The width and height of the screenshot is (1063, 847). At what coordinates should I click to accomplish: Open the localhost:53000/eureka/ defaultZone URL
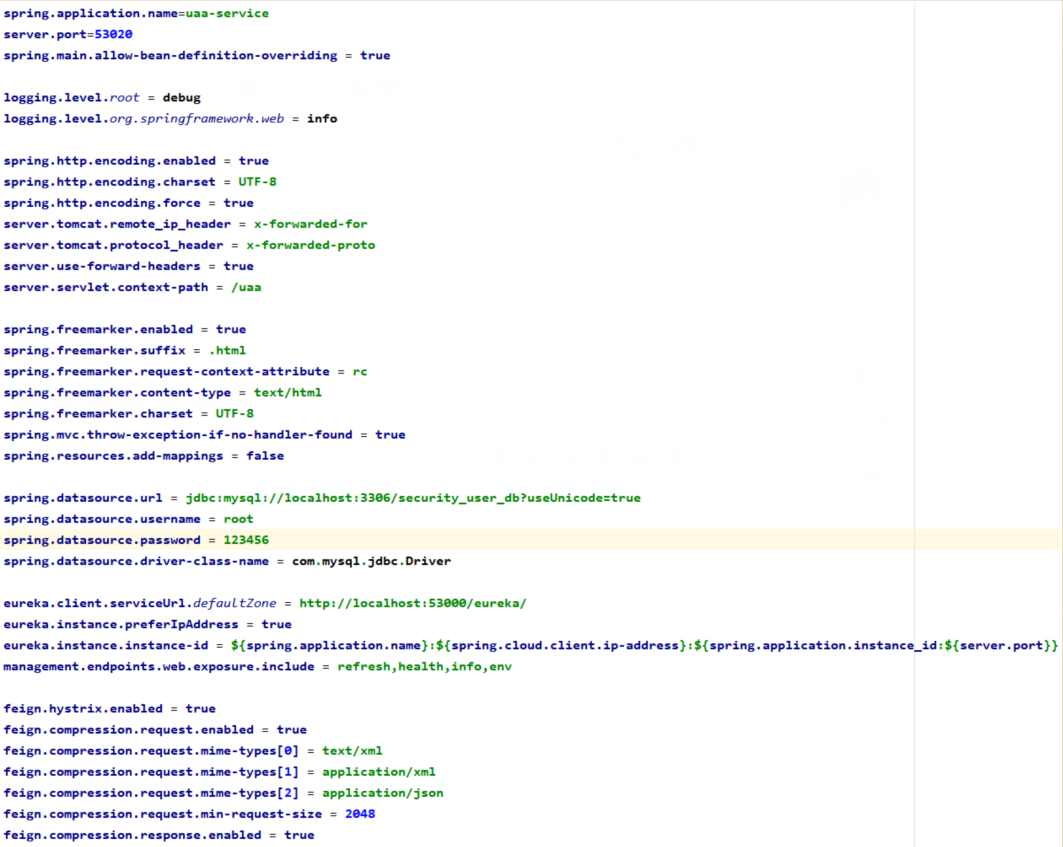413,604
